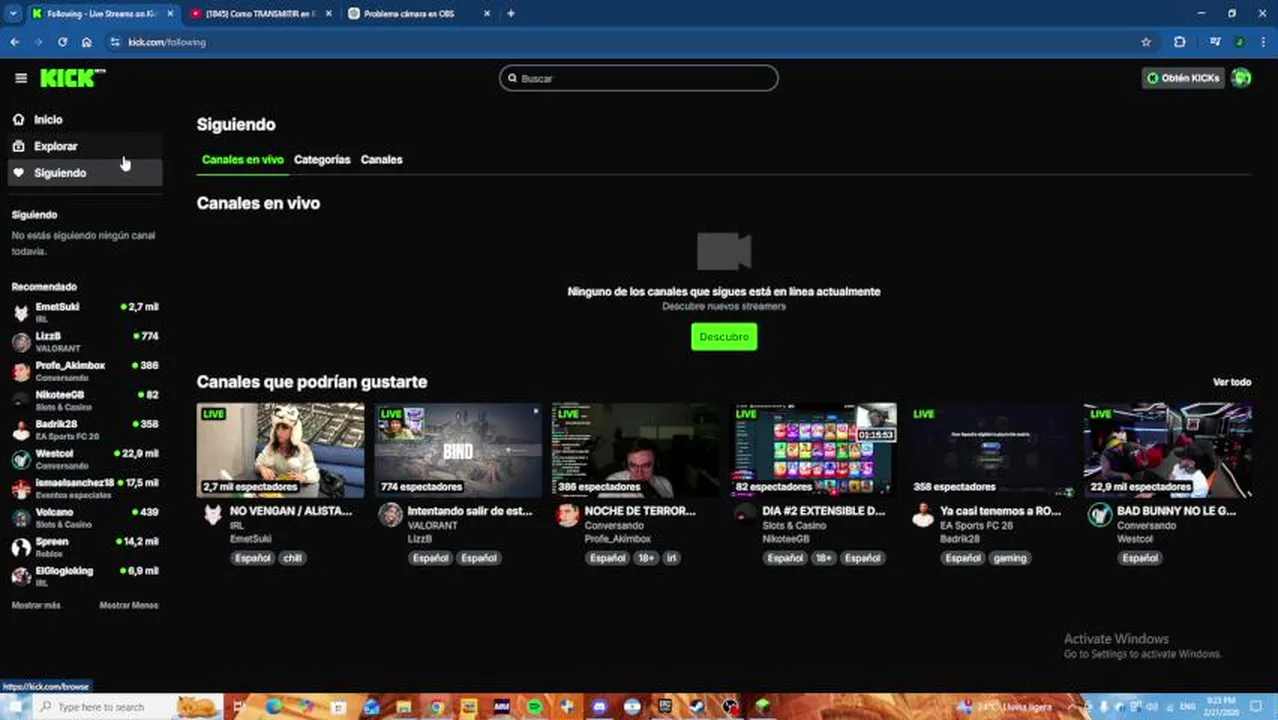
Task: Open EmetSuki recommended channel in sidebar
Action: click(84, 312)
